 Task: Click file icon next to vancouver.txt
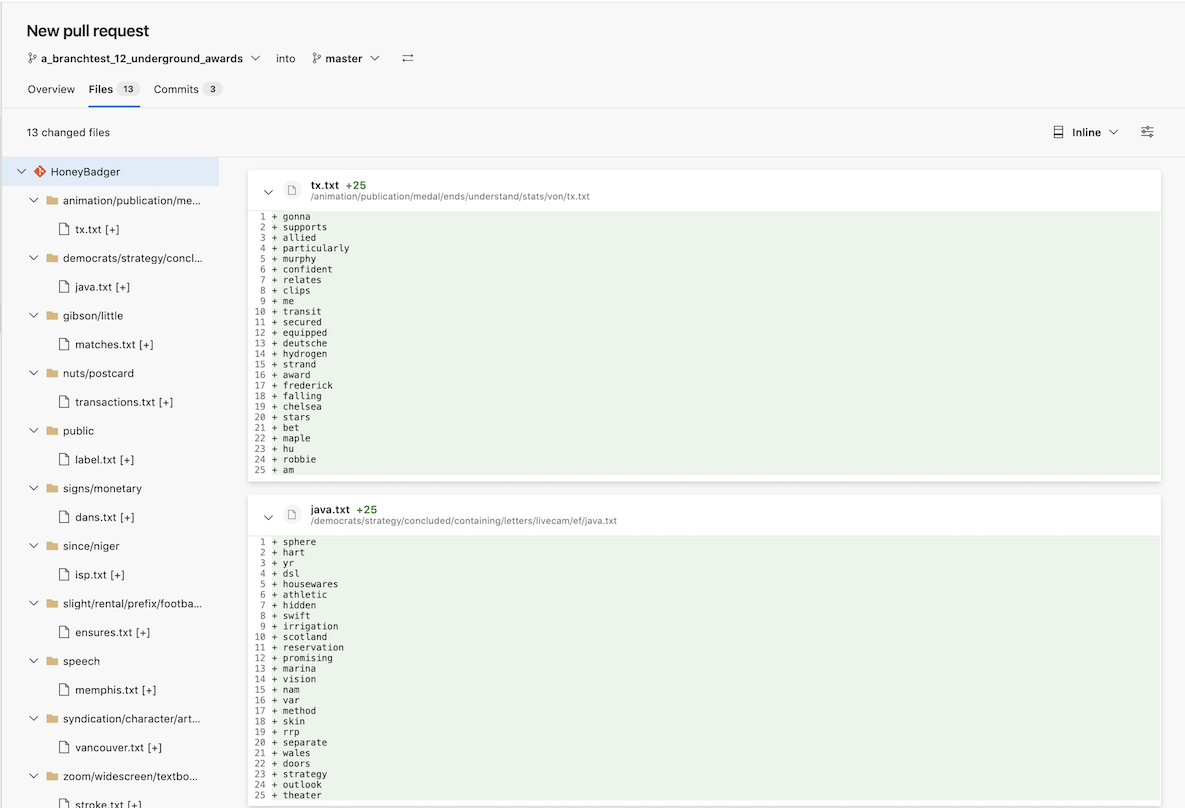tap(64, 747)
